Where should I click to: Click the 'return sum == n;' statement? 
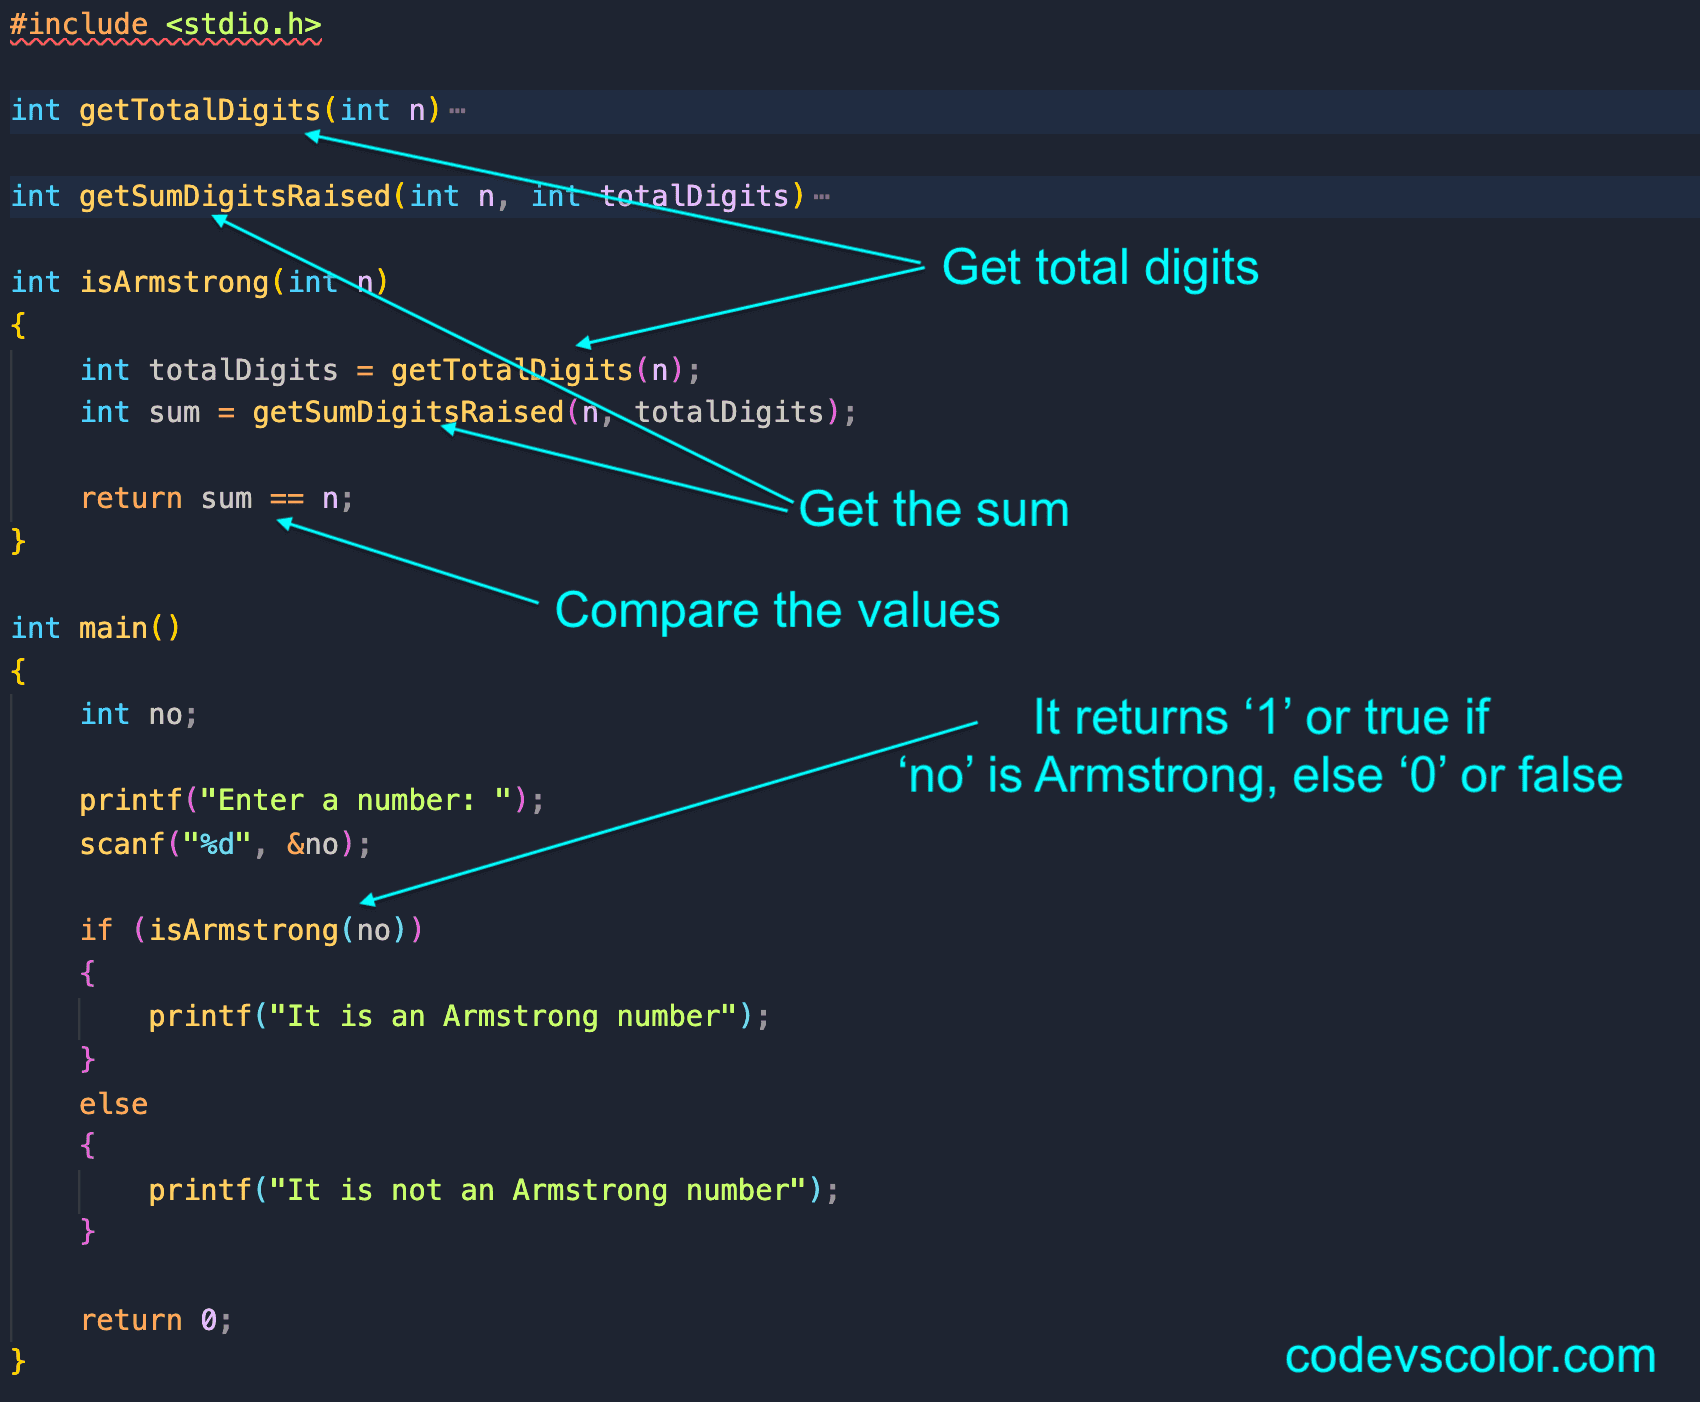pos(217,498)
